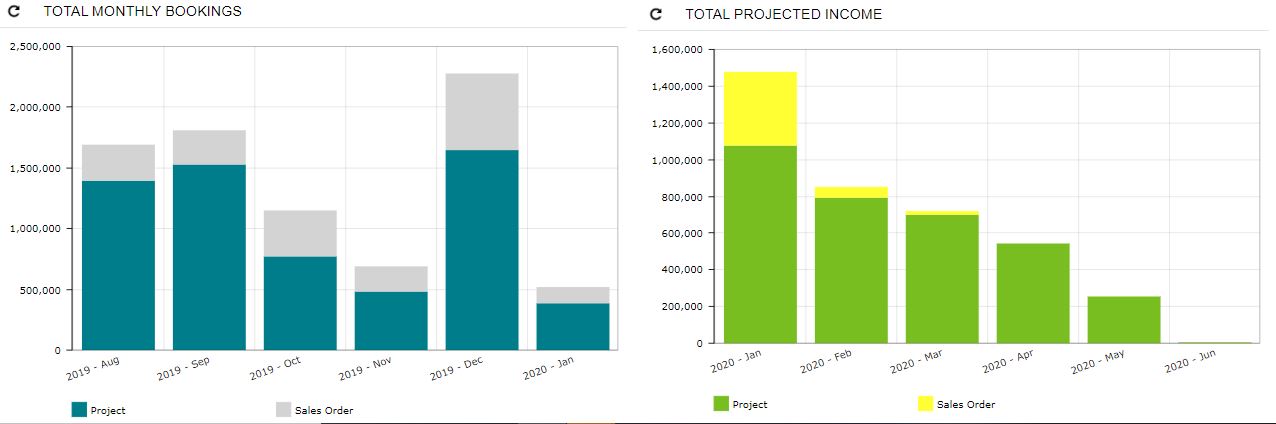
Task: Select the 2020 - Apr projected income bar
Action: tap(1033, 293)
